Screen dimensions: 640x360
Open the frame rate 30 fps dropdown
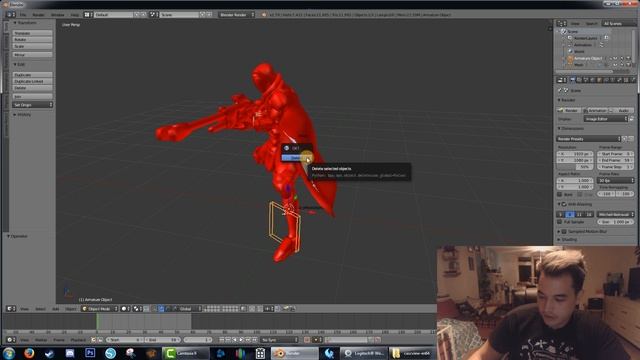click(616, 180)
